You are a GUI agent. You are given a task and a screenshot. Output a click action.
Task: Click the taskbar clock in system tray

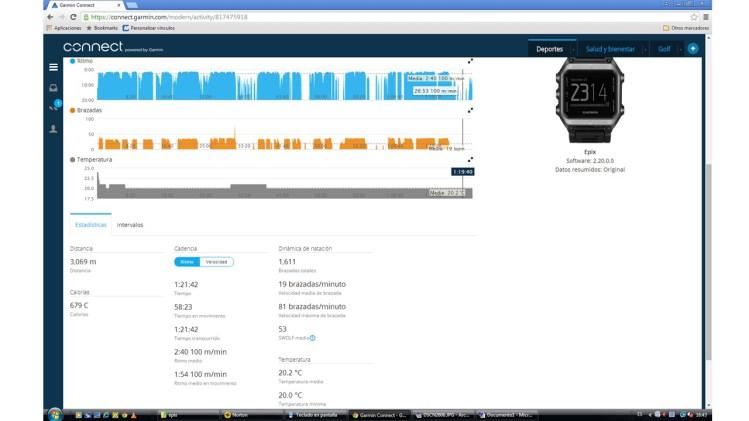(701, 415)
